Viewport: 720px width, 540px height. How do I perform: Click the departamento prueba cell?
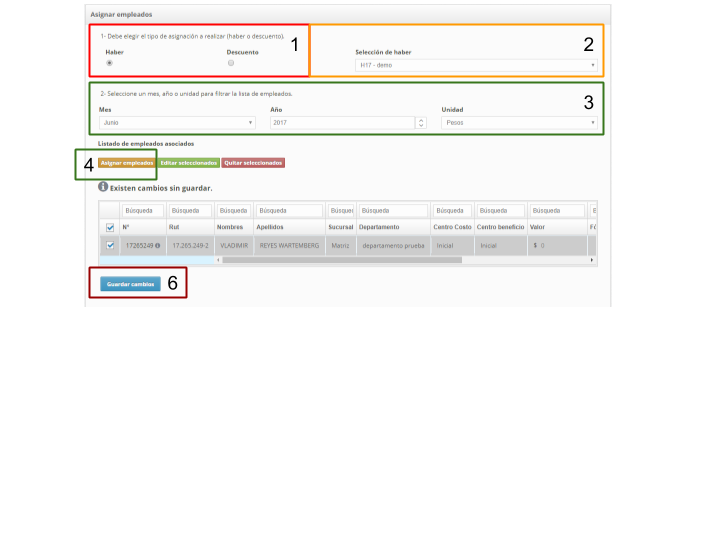[394, 246]
